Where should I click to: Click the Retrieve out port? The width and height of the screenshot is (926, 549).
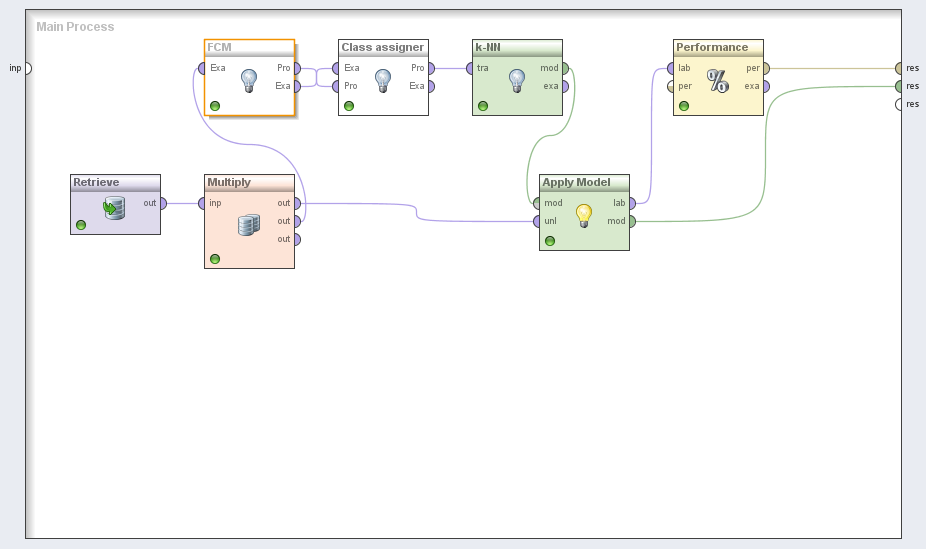163,203
